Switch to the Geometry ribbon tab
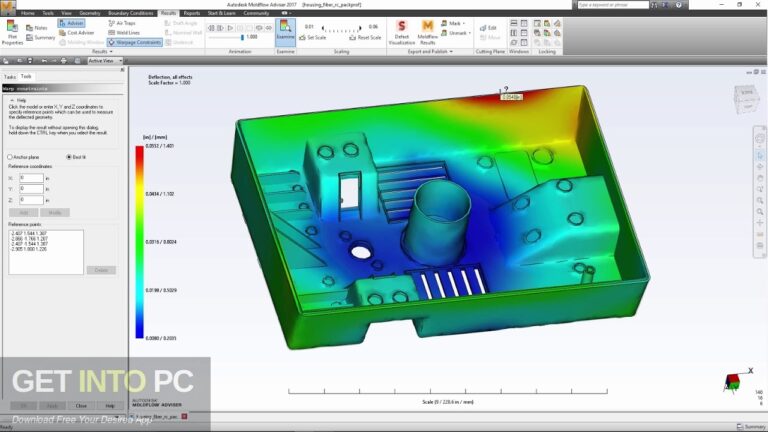 (x=90, y=13)
